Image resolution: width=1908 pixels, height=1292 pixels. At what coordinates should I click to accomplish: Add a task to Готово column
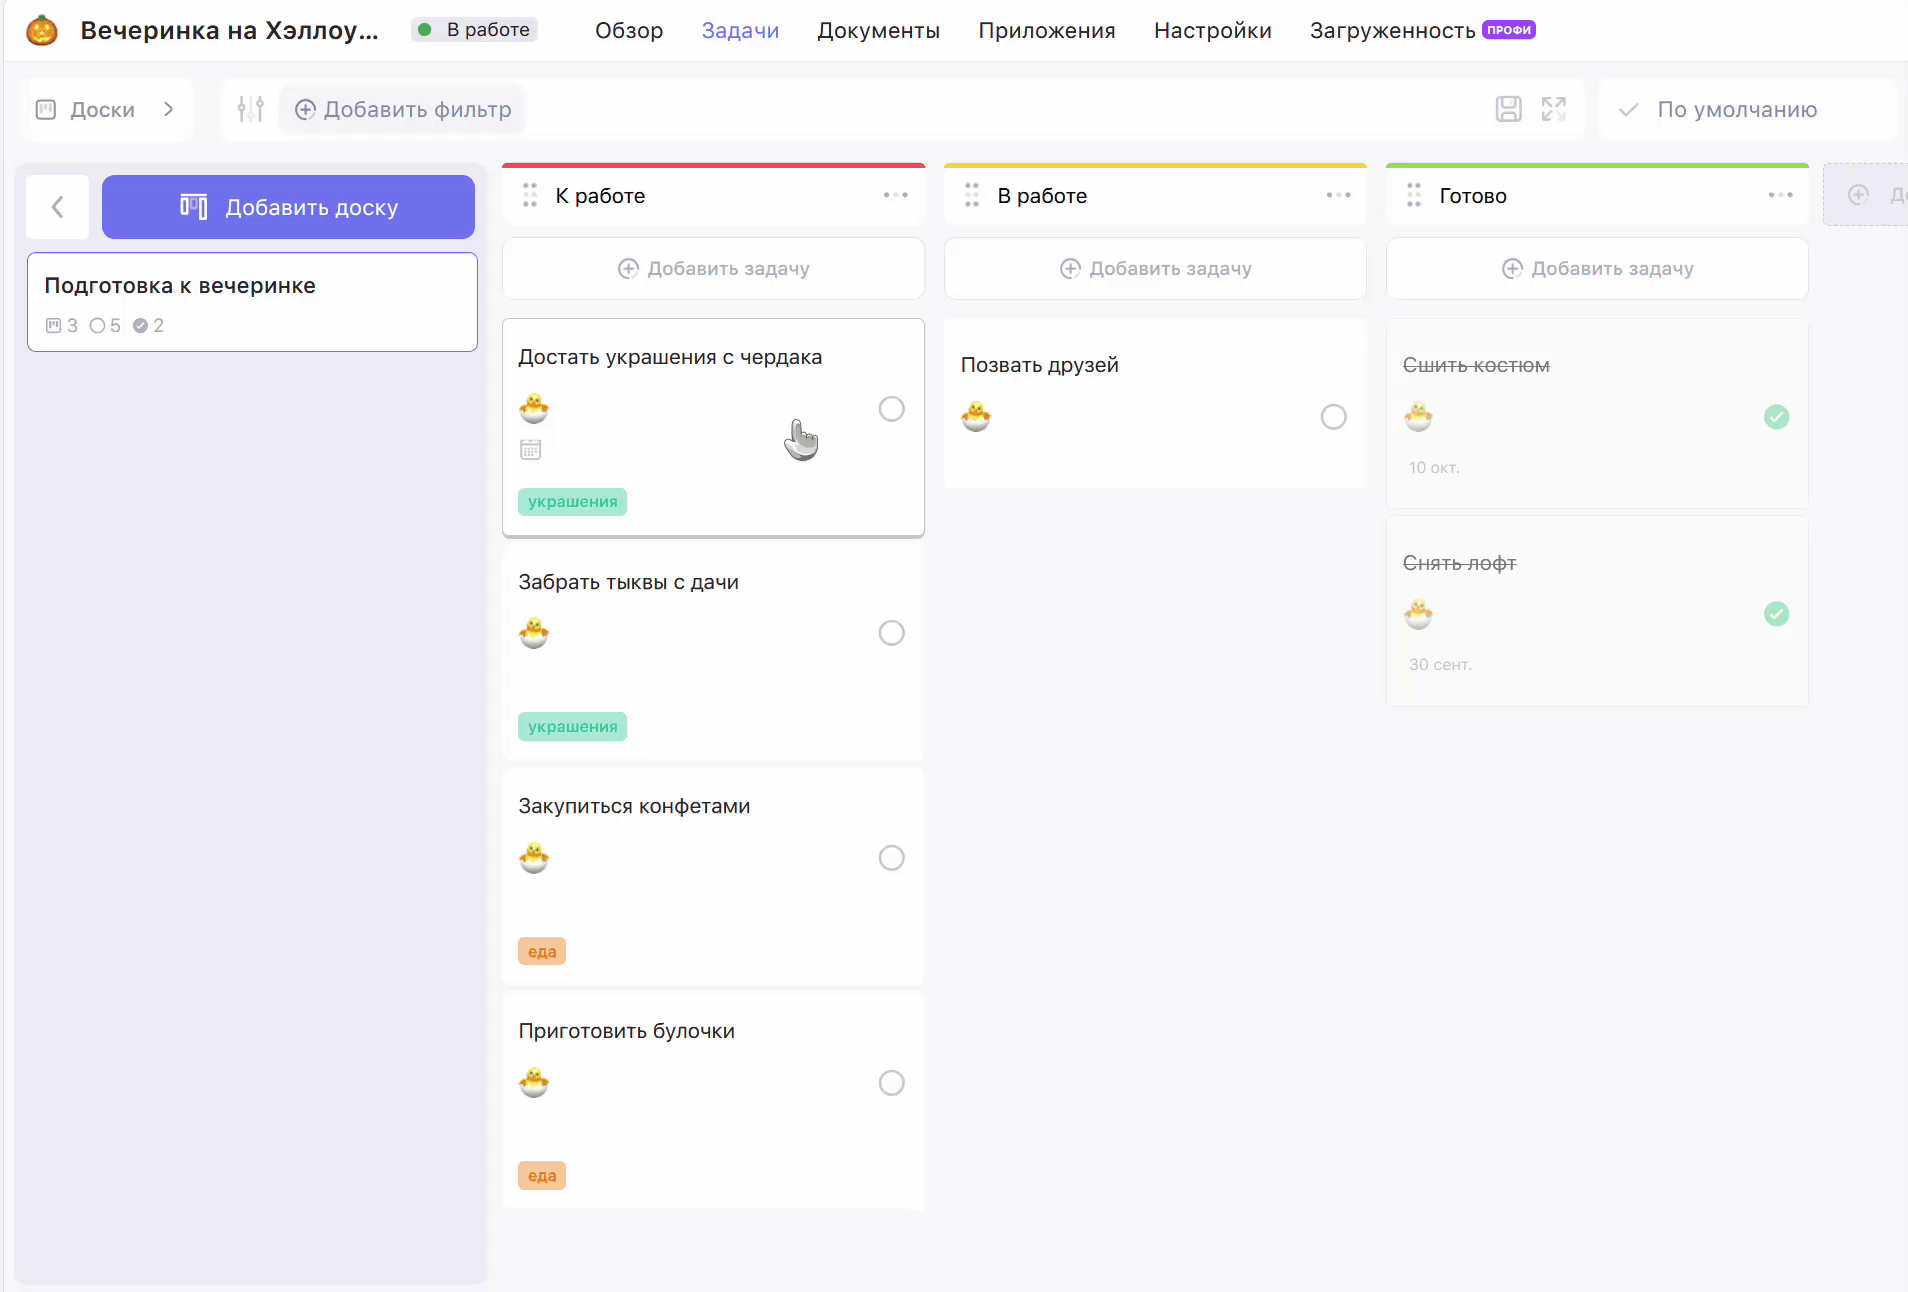point(1598,268)
